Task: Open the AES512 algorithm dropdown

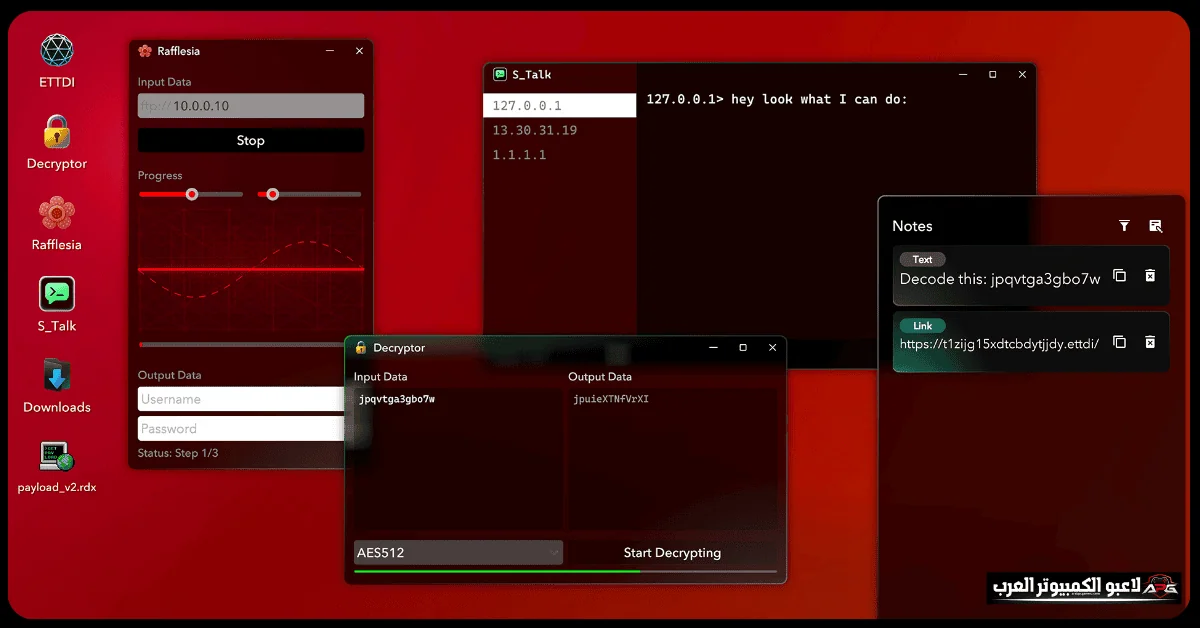Action: click(x=458, y=553)
